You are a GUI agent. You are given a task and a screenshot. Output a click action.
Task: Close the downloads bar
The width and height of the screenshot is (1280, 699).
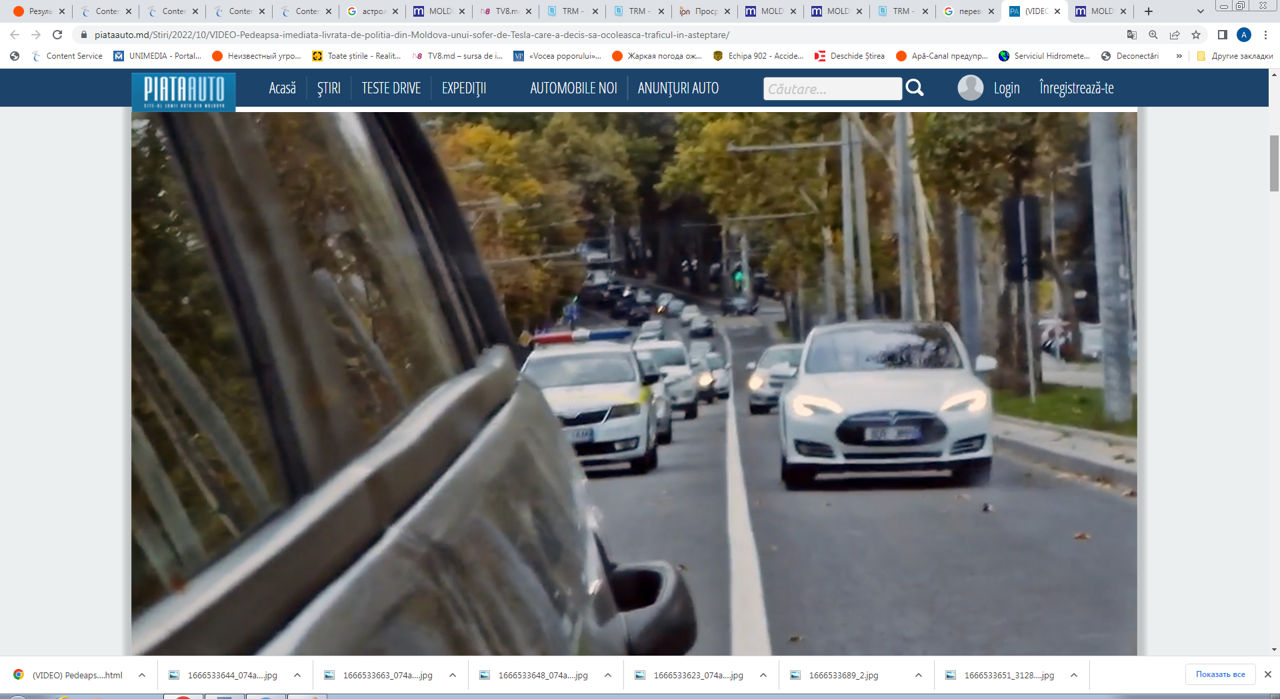coord(1268,675)
